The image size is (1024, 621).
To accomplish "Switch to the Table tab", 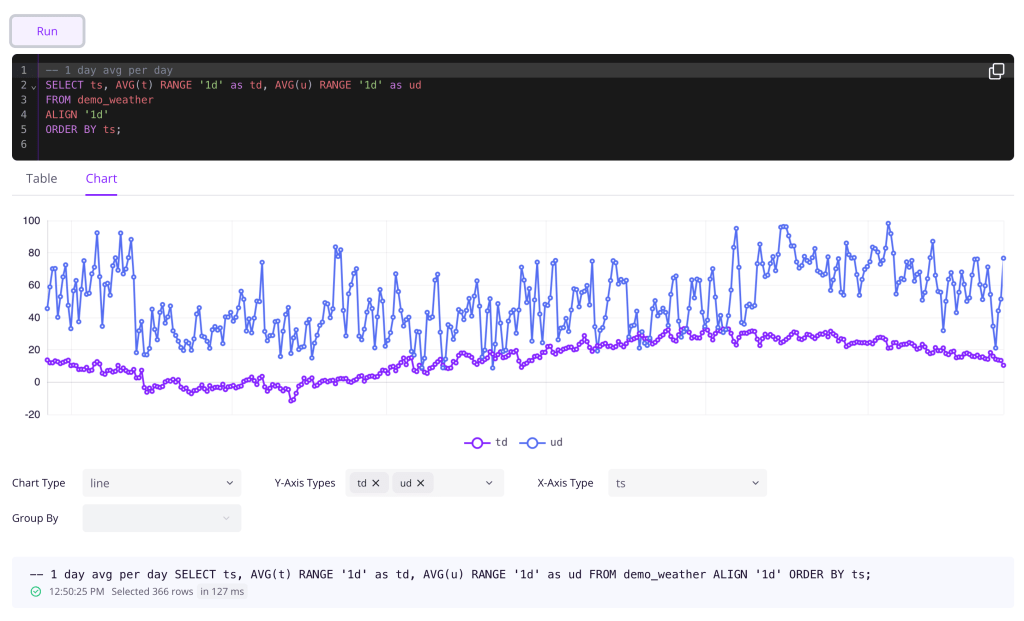I will 41,178.
